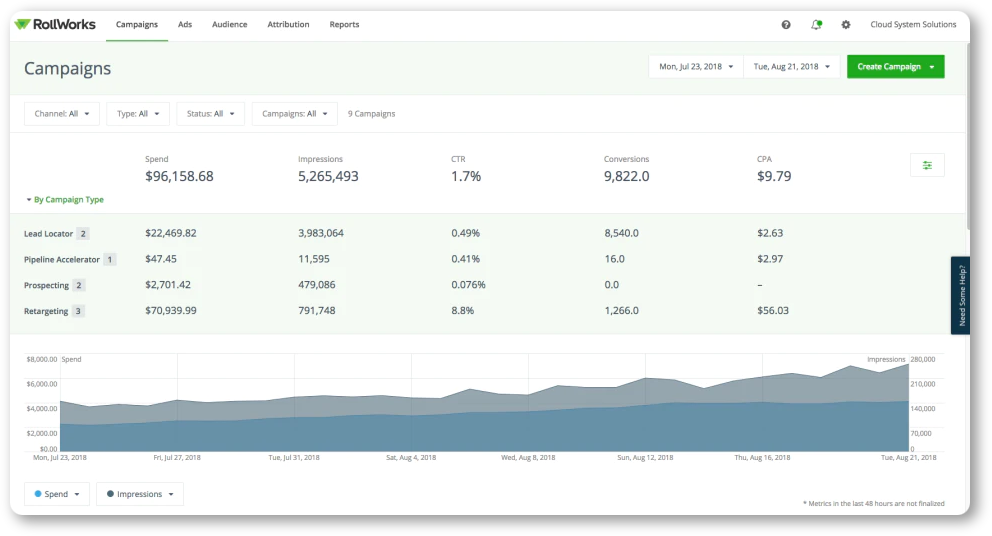Image resolution: width=992 pixels, height=536 pixels.
Task: Click Prospecting CTR value 0.076%
Action: tap(468, 285)
